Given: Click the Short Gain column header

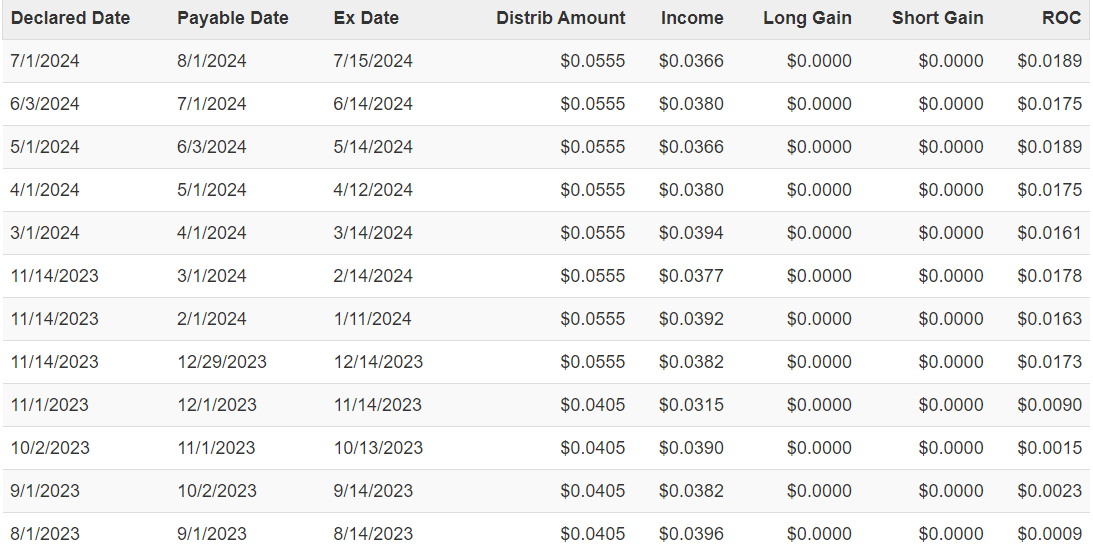Looking at the screenshot, I should 937,18.
